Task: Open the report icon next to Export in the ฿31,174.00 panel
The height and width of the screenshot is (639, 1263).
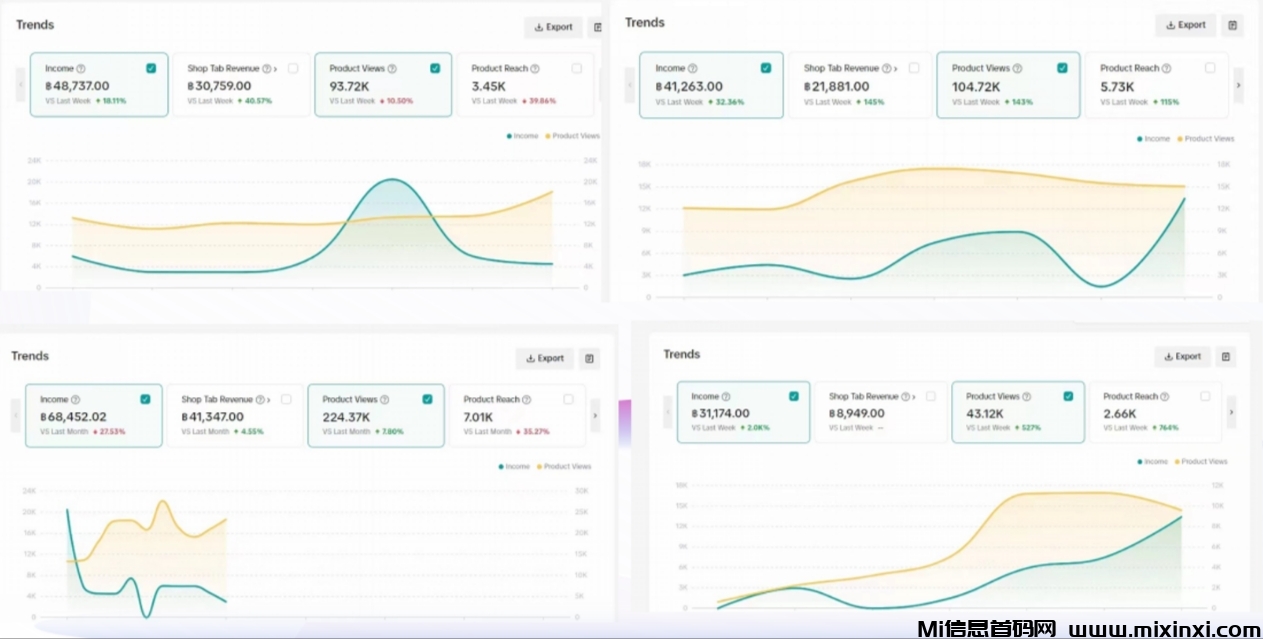Action: click(x=1226, y=356)
